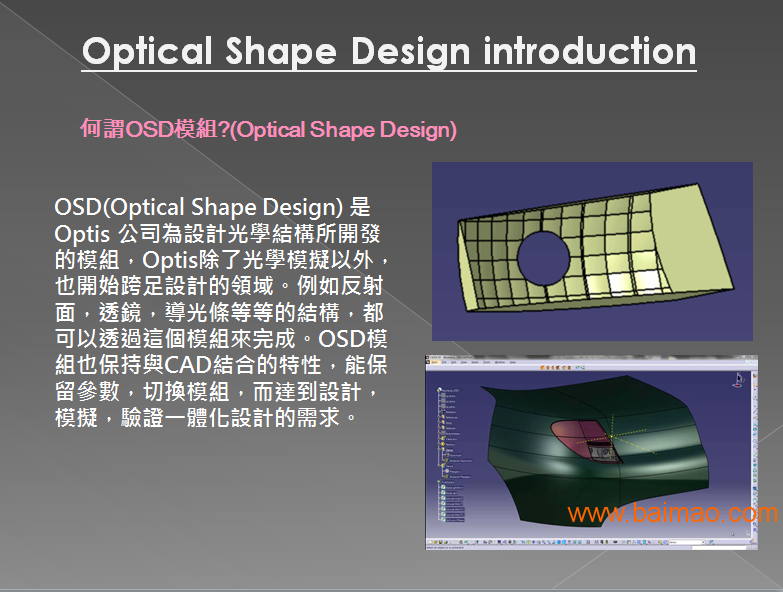Click the New document icon in CATIA's bottom toolbar
This screenshot has height=592, width=783.
[x=430, y=542]
